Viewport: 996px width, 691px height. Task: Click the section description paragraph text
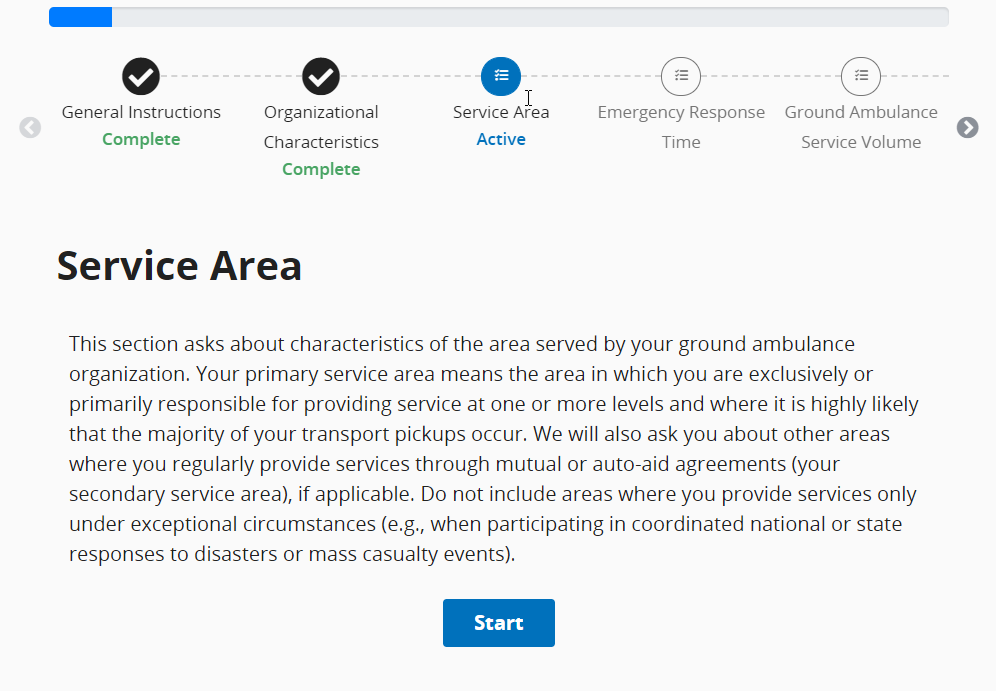pyautogui.click(x=493, y=449)
